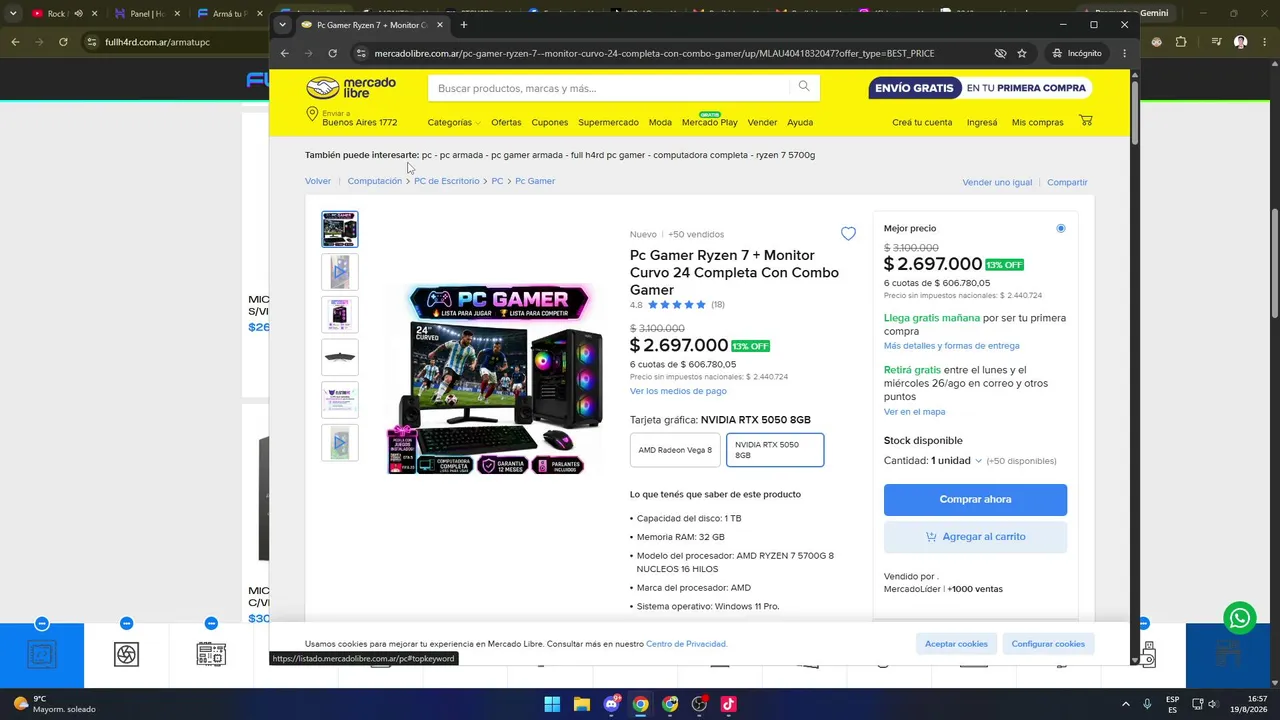Expand the Categorías dropdown menu

[x=454, y=122]
